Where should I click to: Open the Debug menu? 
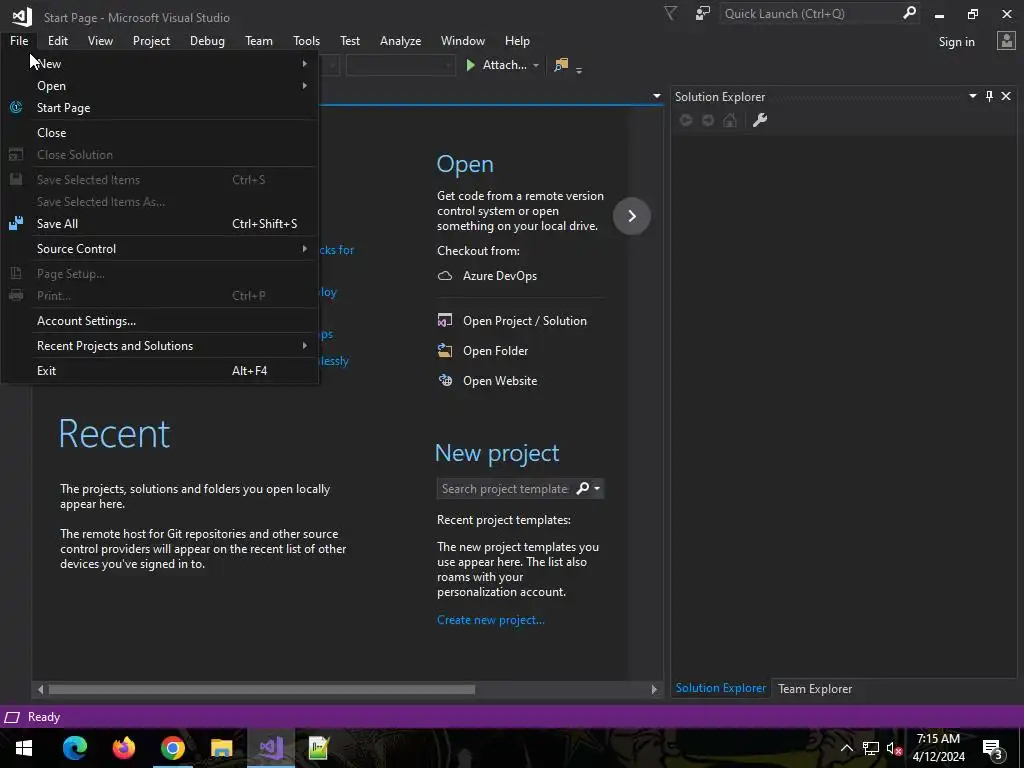[207, 40]
